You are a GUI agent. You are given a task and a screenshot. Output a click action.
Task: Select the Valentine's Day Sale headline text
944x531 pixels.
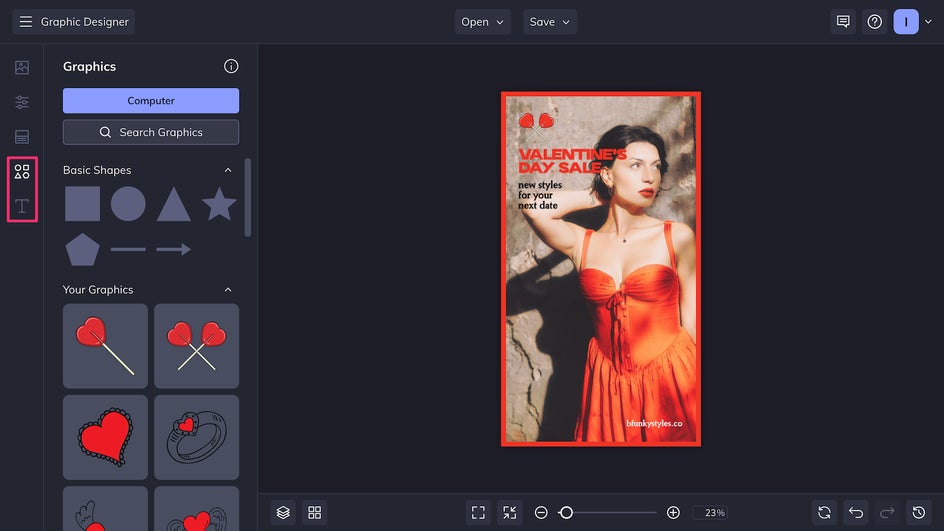pos(572,161)
